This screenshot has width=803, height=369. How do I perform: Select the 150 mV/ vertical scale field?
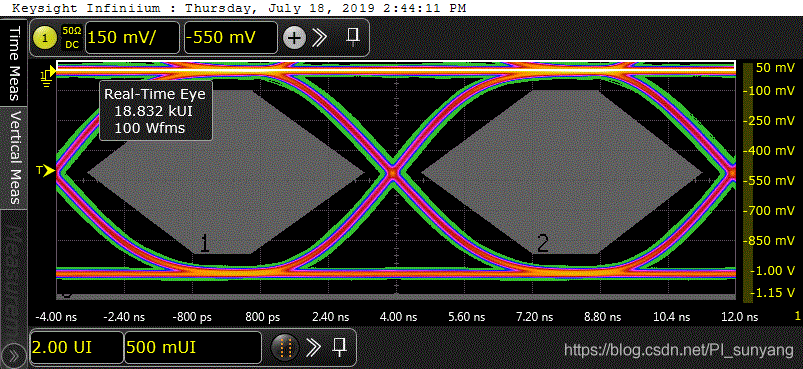(x=133, y=37)
